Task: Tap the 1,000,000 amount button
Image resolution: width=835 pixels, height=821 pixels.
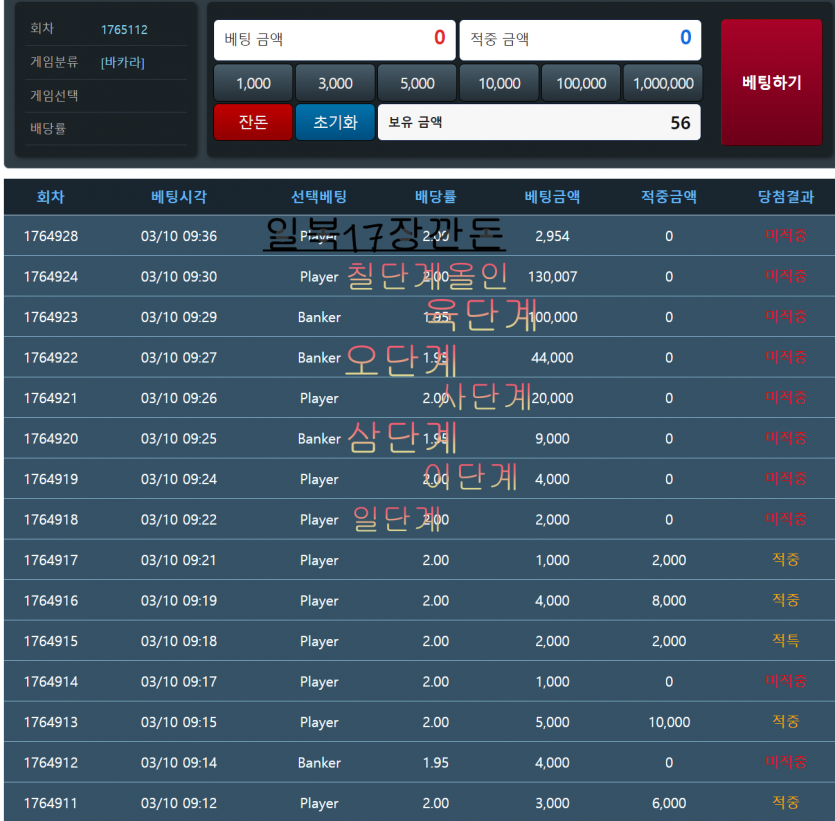Action: [663, 83]
